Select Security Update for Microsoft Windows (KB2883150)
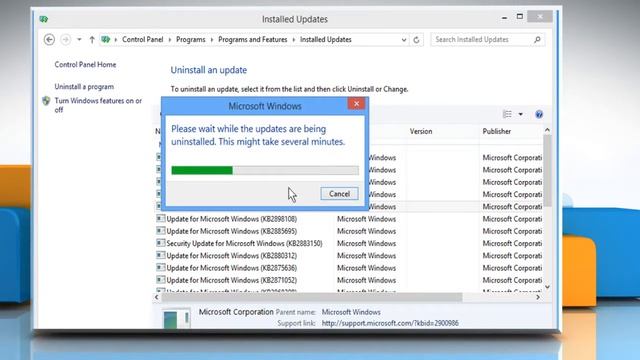 (x=244, y=243)
